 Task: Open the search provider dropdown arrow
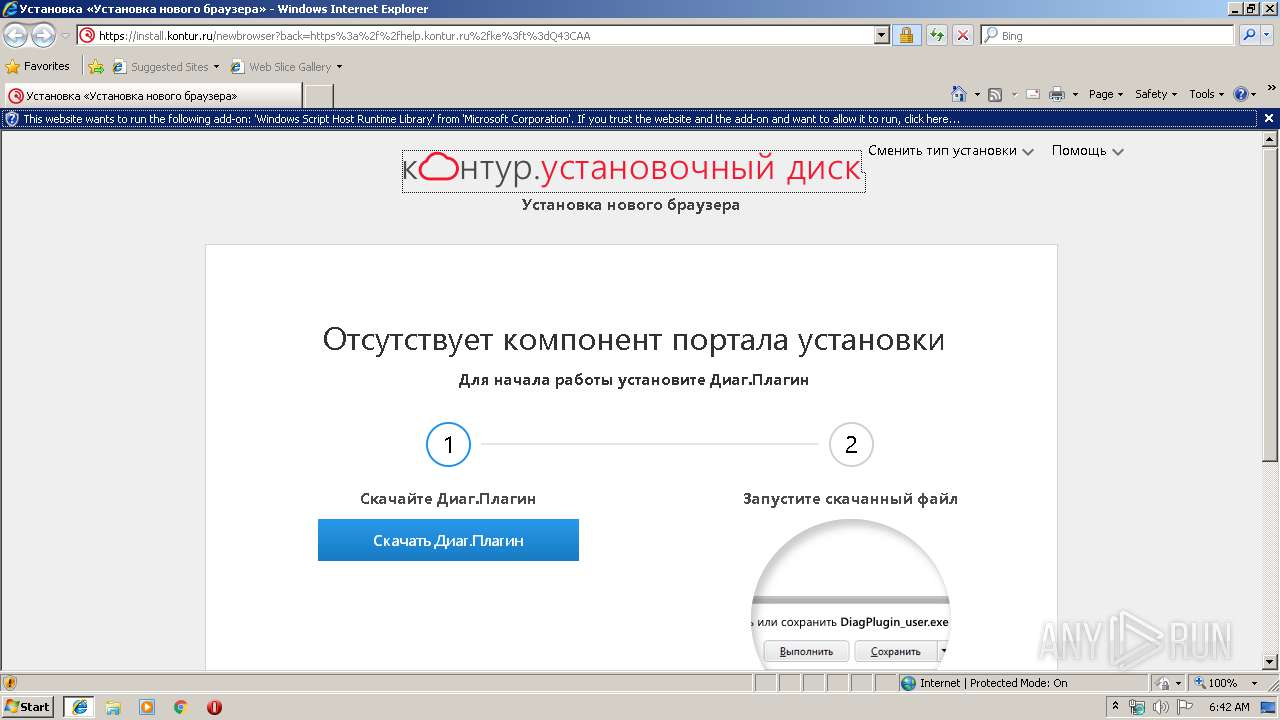(x=1268, y=35)
